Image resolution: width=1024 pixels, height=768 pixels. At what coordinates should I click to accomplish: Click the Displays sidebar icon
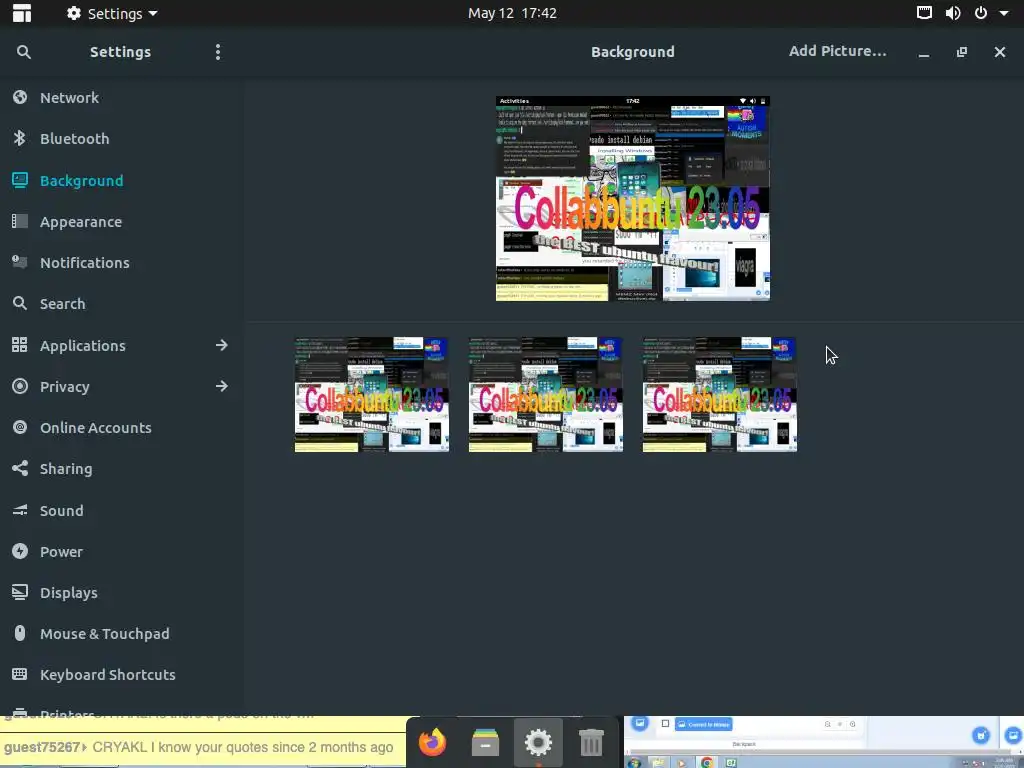(x=20, y=592)
